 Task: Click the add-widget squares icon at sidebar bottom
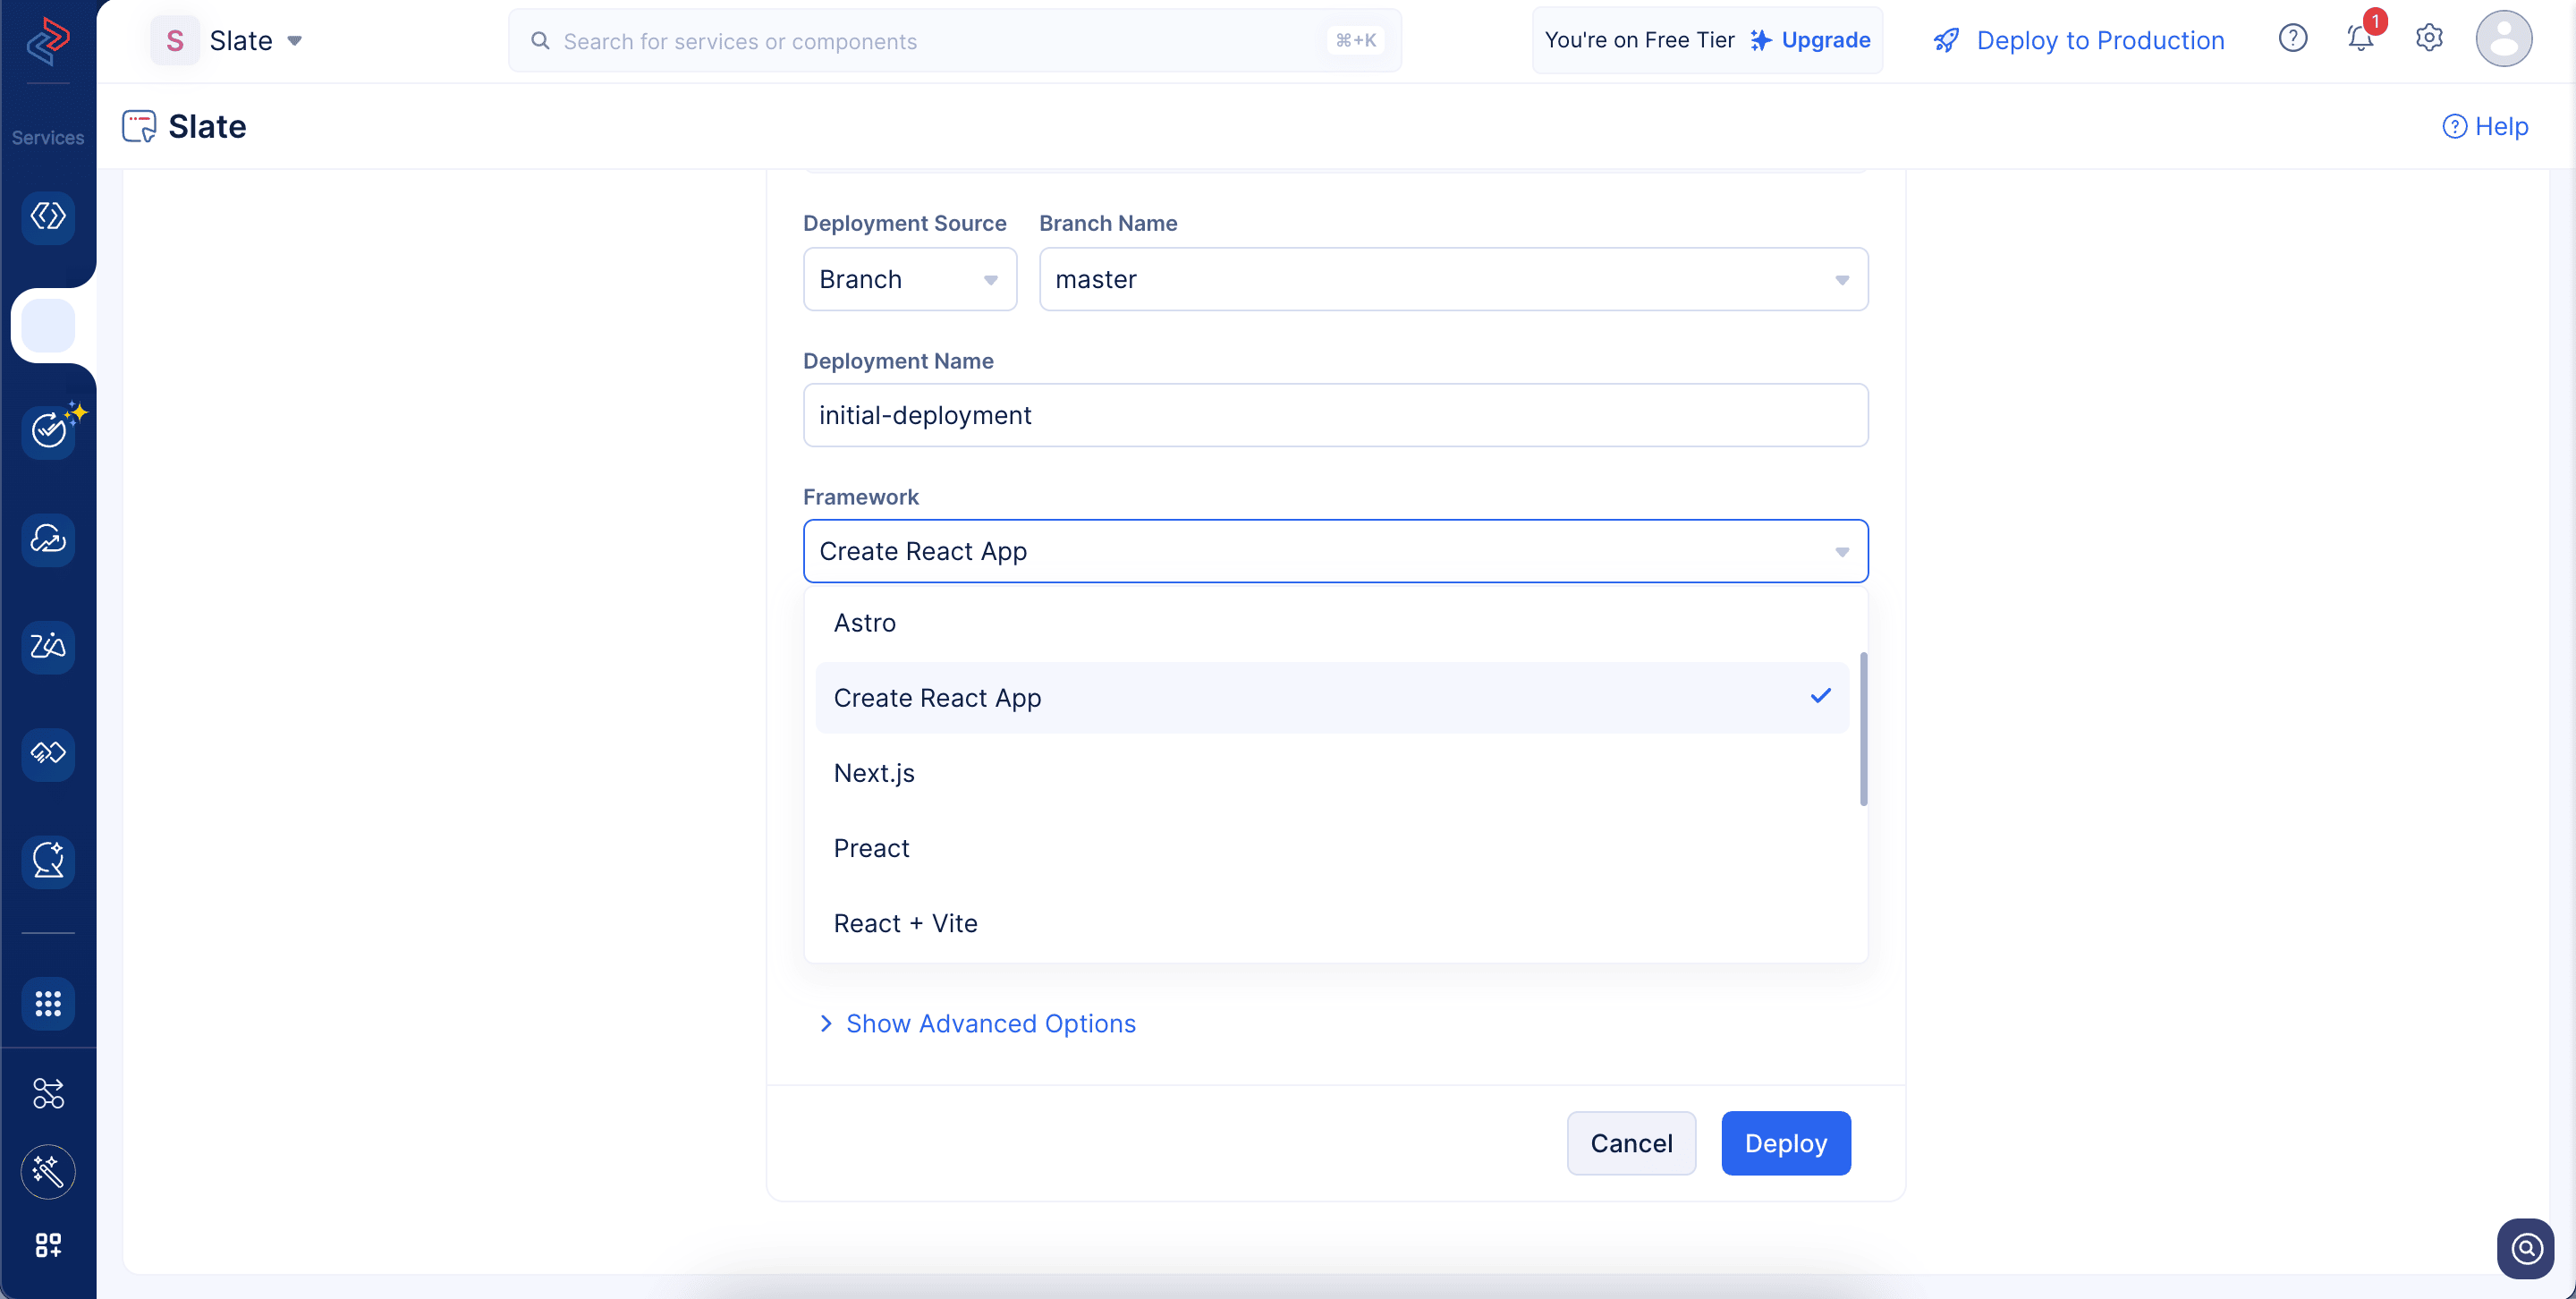(x=48, y=1245)
